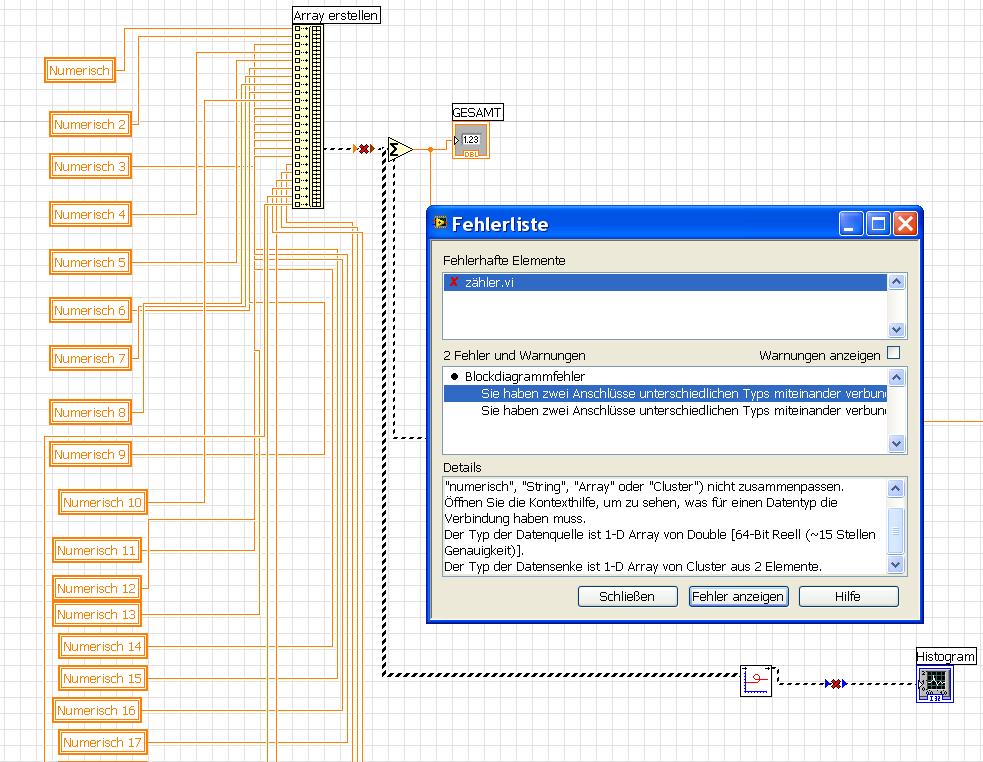983x762 pixels.
Task: Click the Numerisch 12 control terminal
Action: (96, 589)
